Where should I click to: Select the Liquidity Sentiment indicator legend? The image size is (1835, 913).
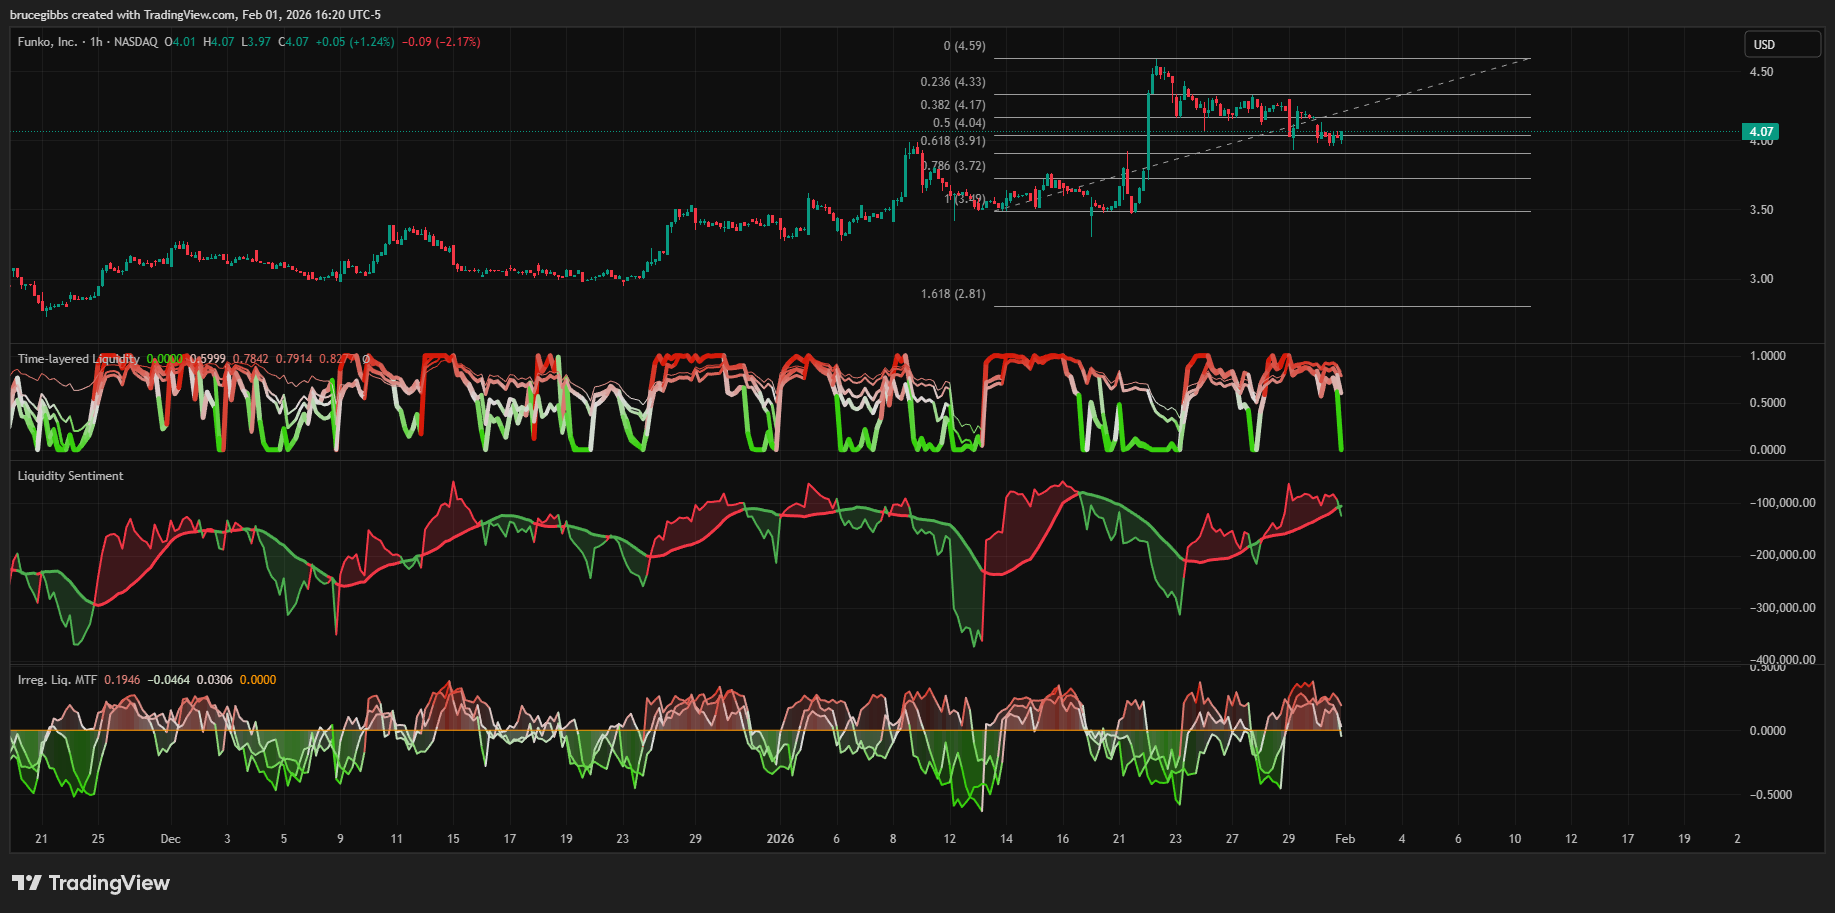[x=70, y=476]
